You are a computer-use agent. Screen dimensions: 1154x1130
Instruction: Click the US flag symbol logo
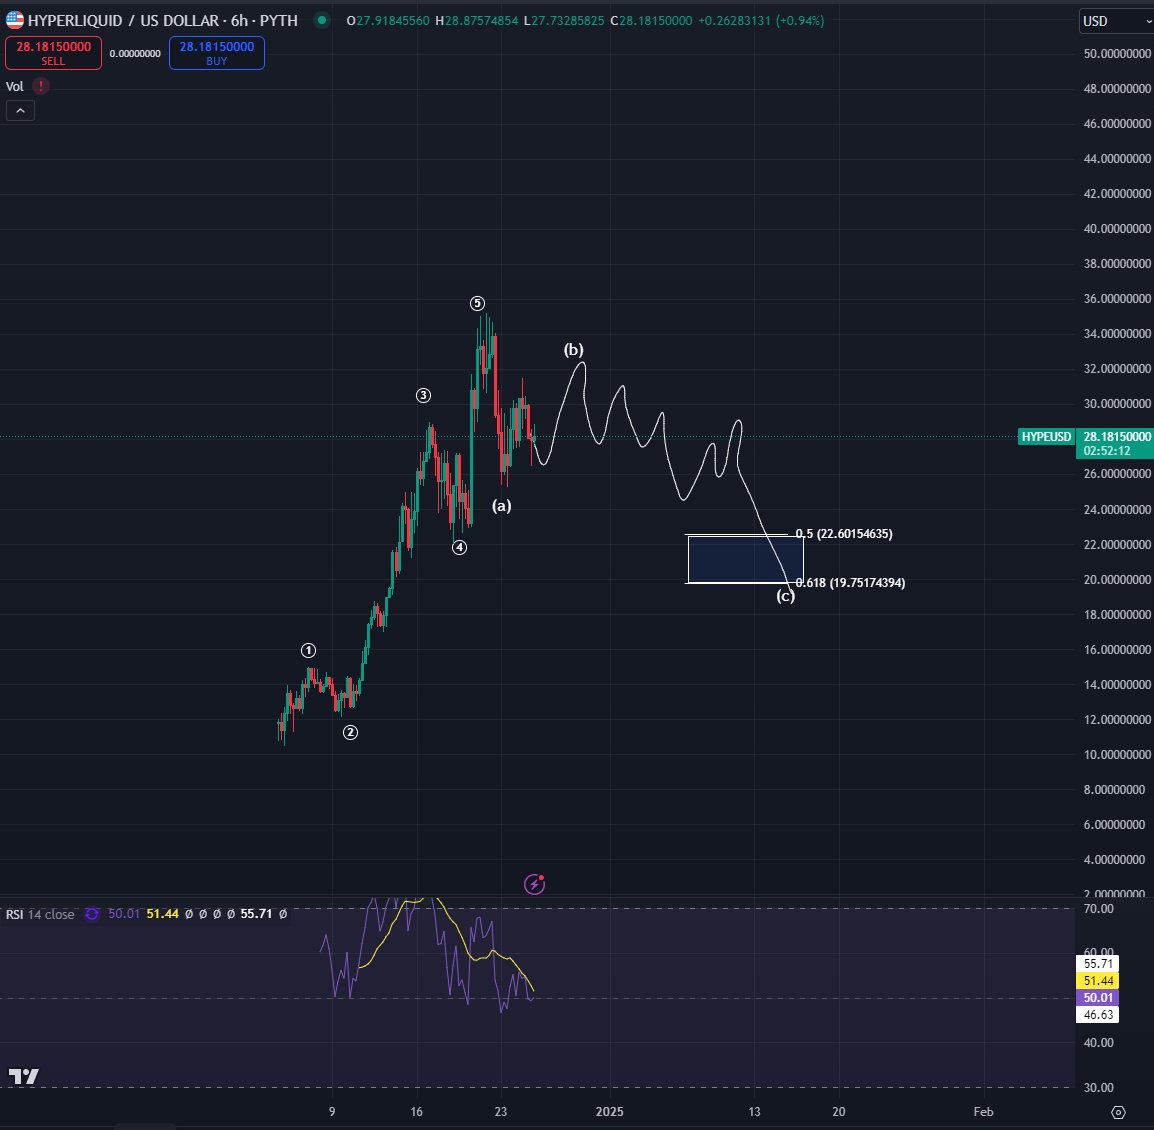[x=15, y=20]
